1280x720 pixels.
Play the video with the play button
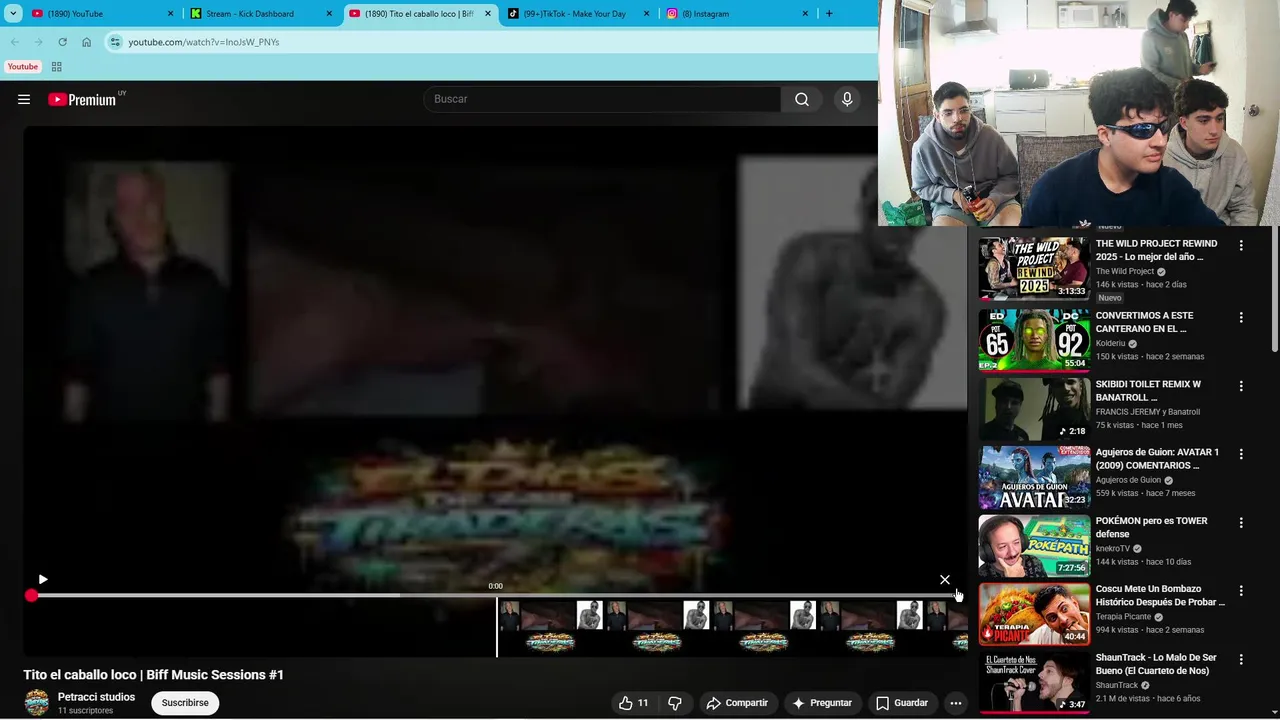tap(43, 579)
